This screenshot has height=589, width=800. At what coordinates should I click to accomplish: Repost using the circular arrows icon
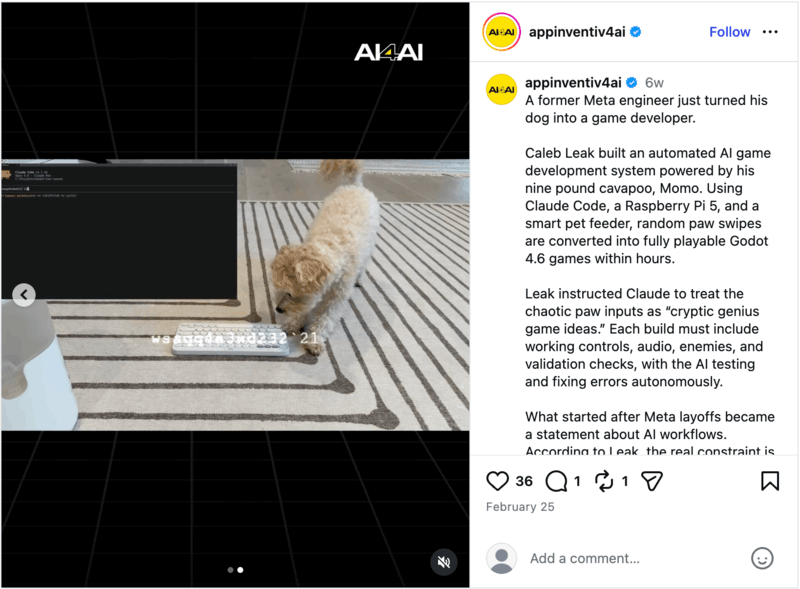[x=604, y=481]
